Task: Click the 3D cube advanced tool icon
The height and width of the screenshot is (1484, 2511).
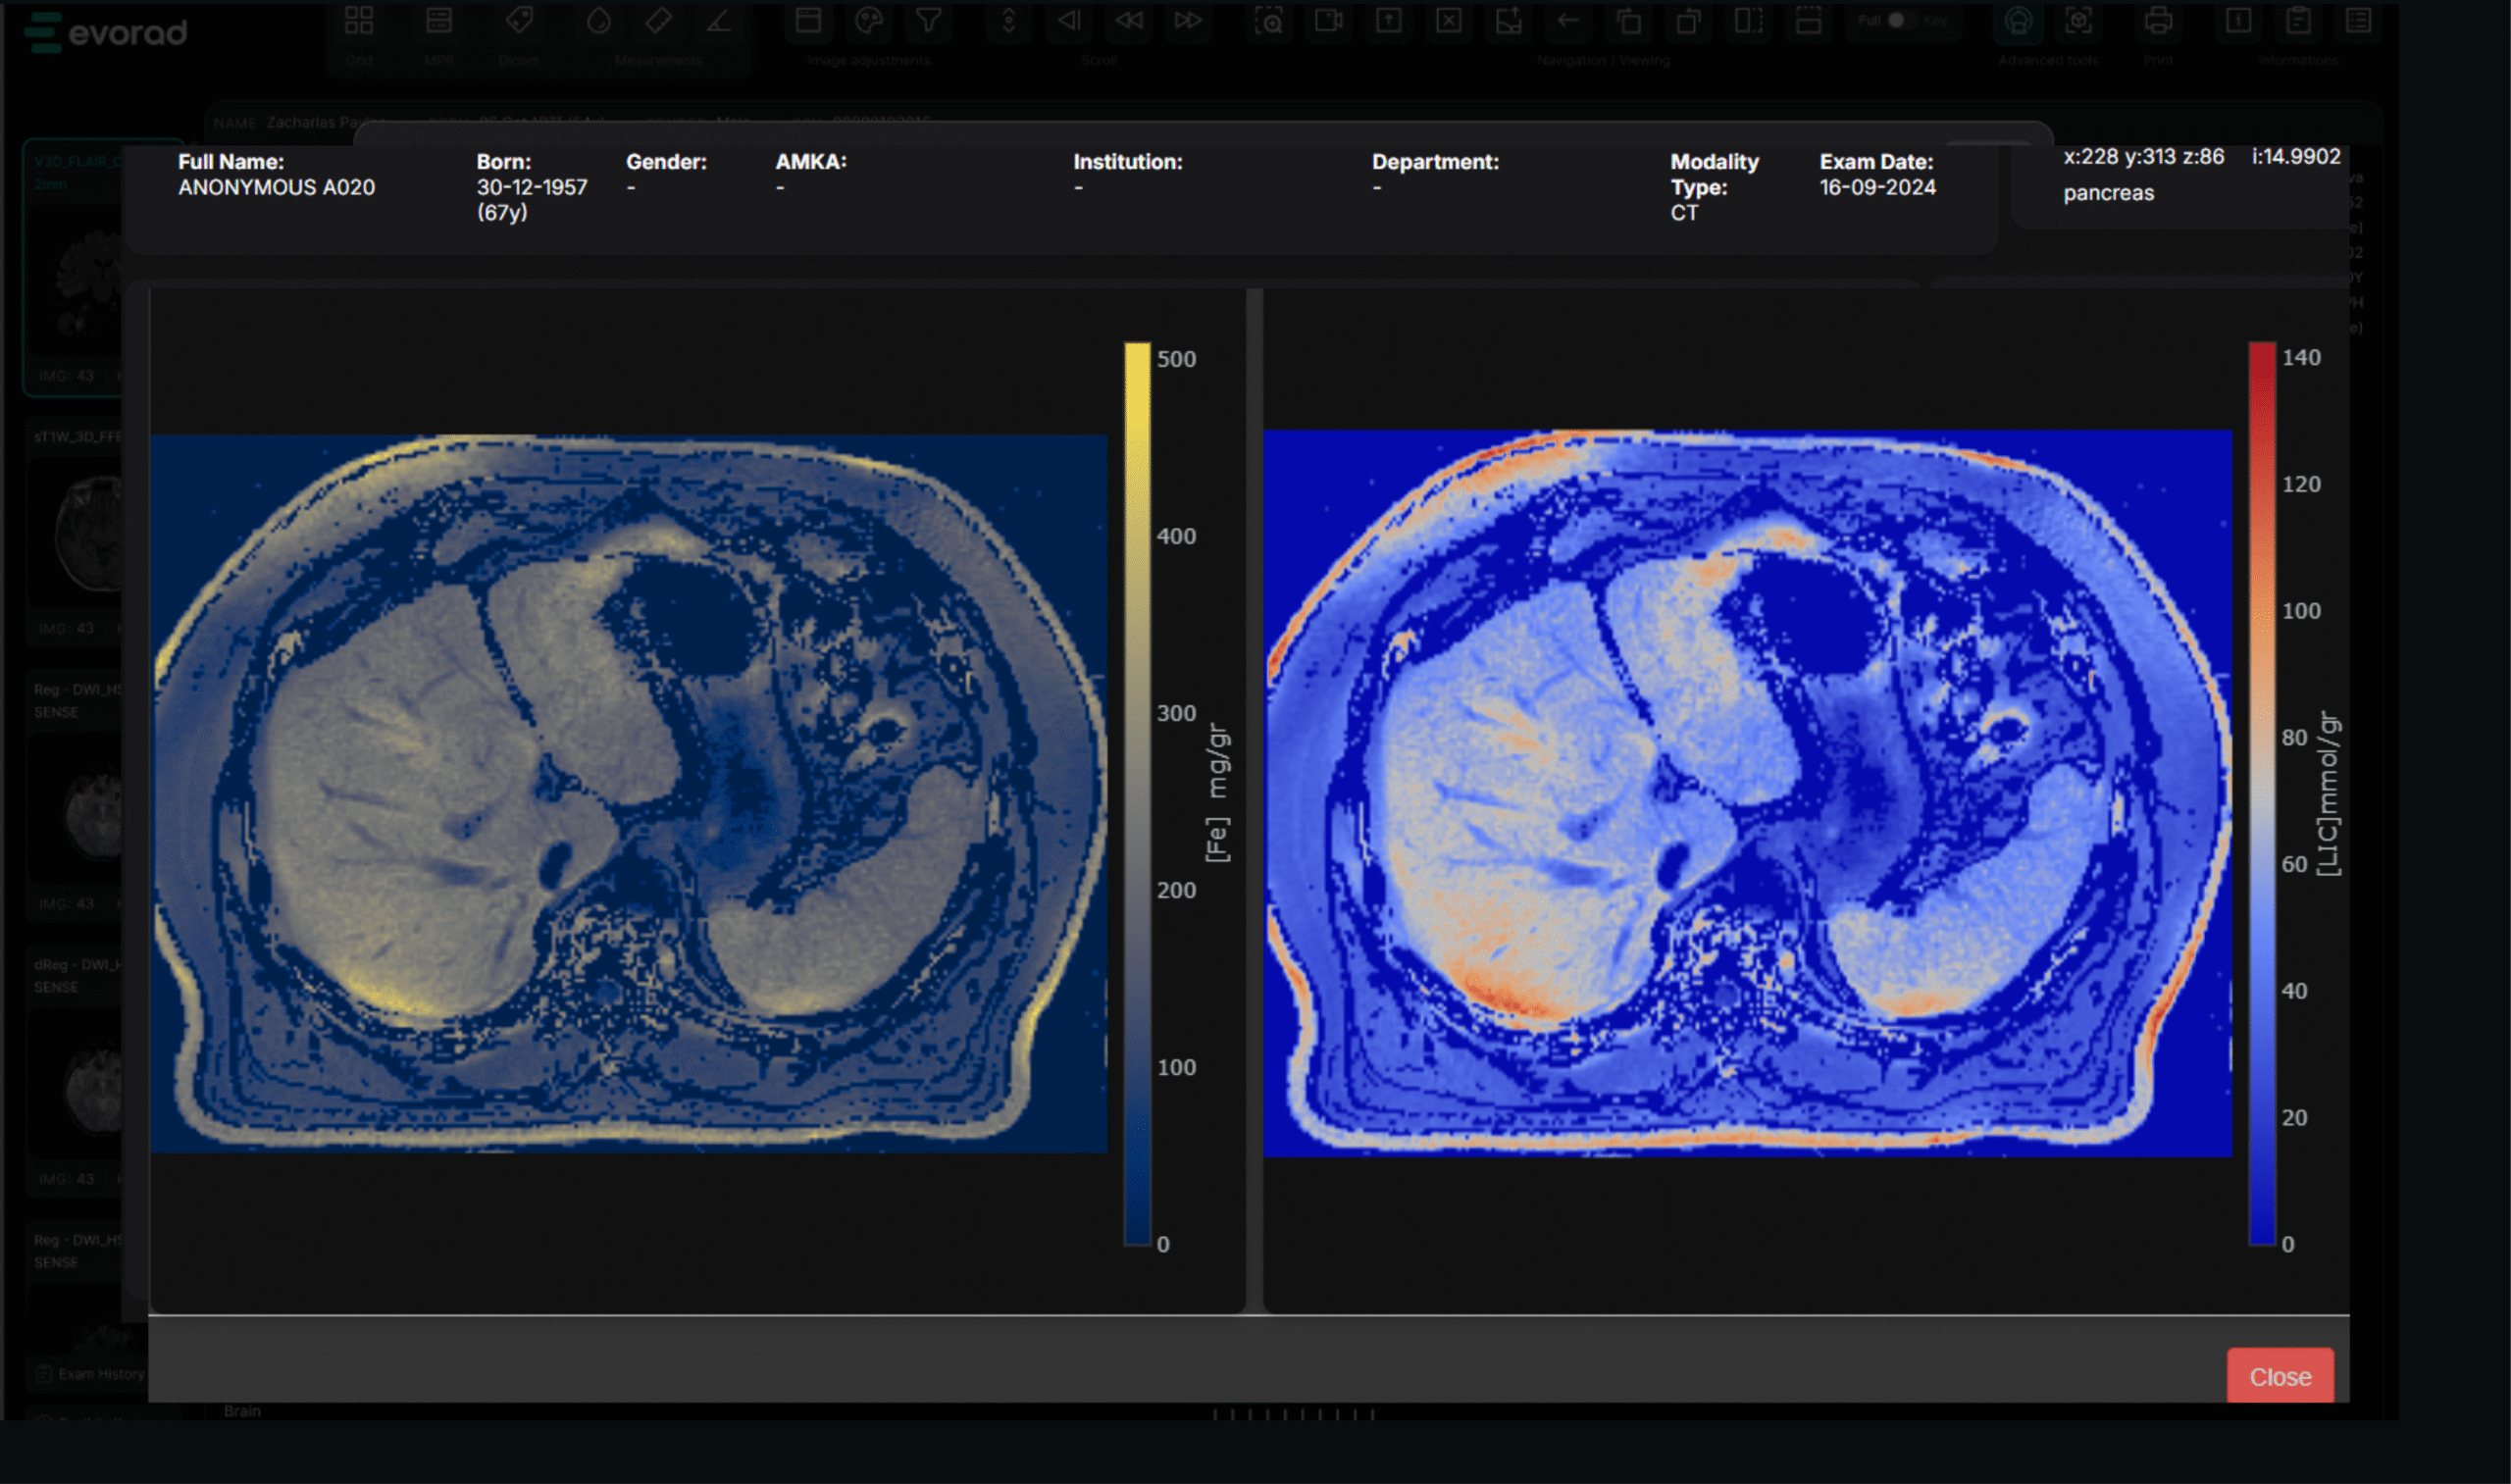Action: [2078, 22]
